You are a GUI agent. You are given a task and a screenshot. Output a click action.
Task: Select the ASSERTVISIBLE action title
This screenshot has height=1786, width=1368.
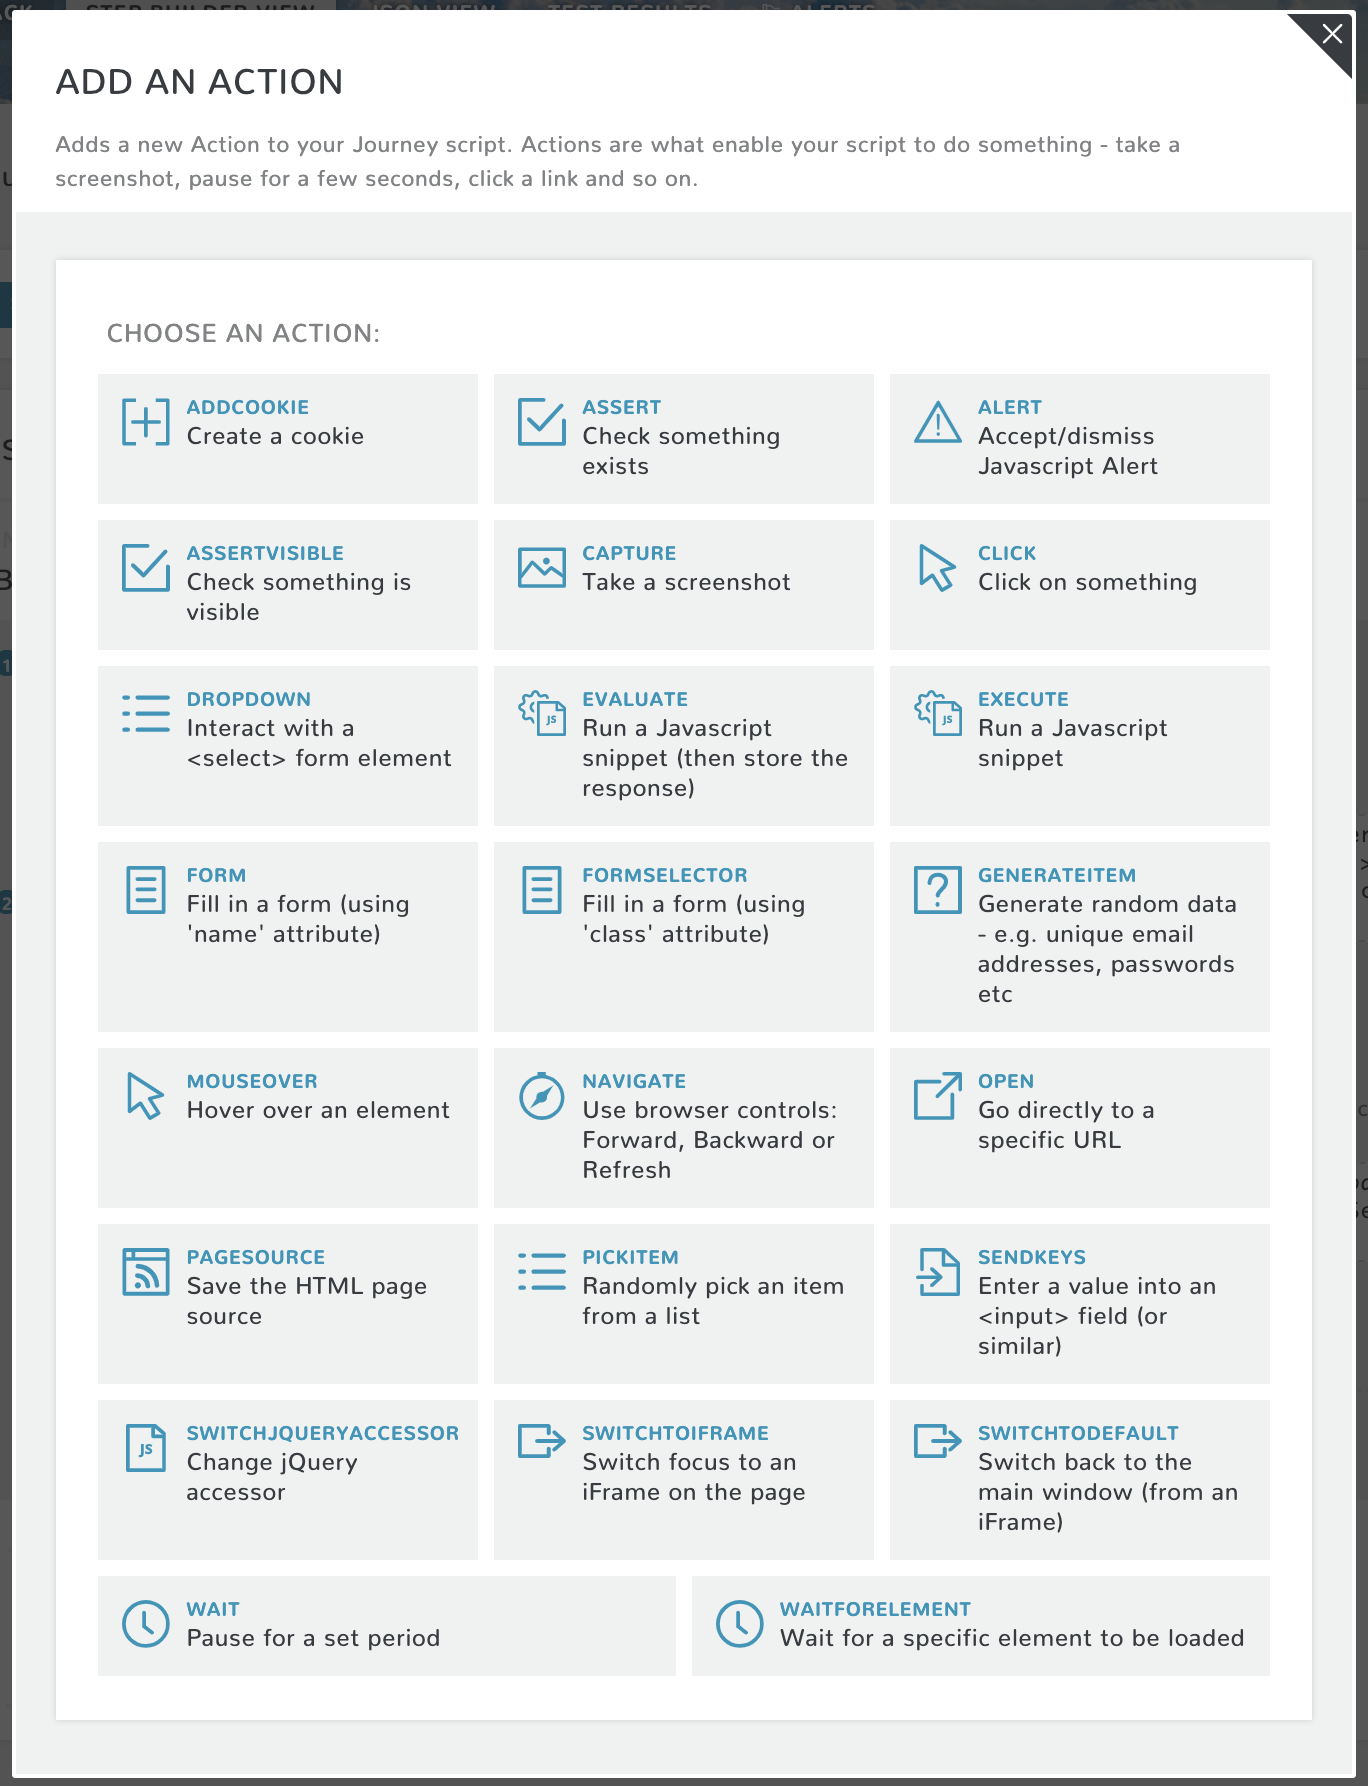click(x=265, y=553)
